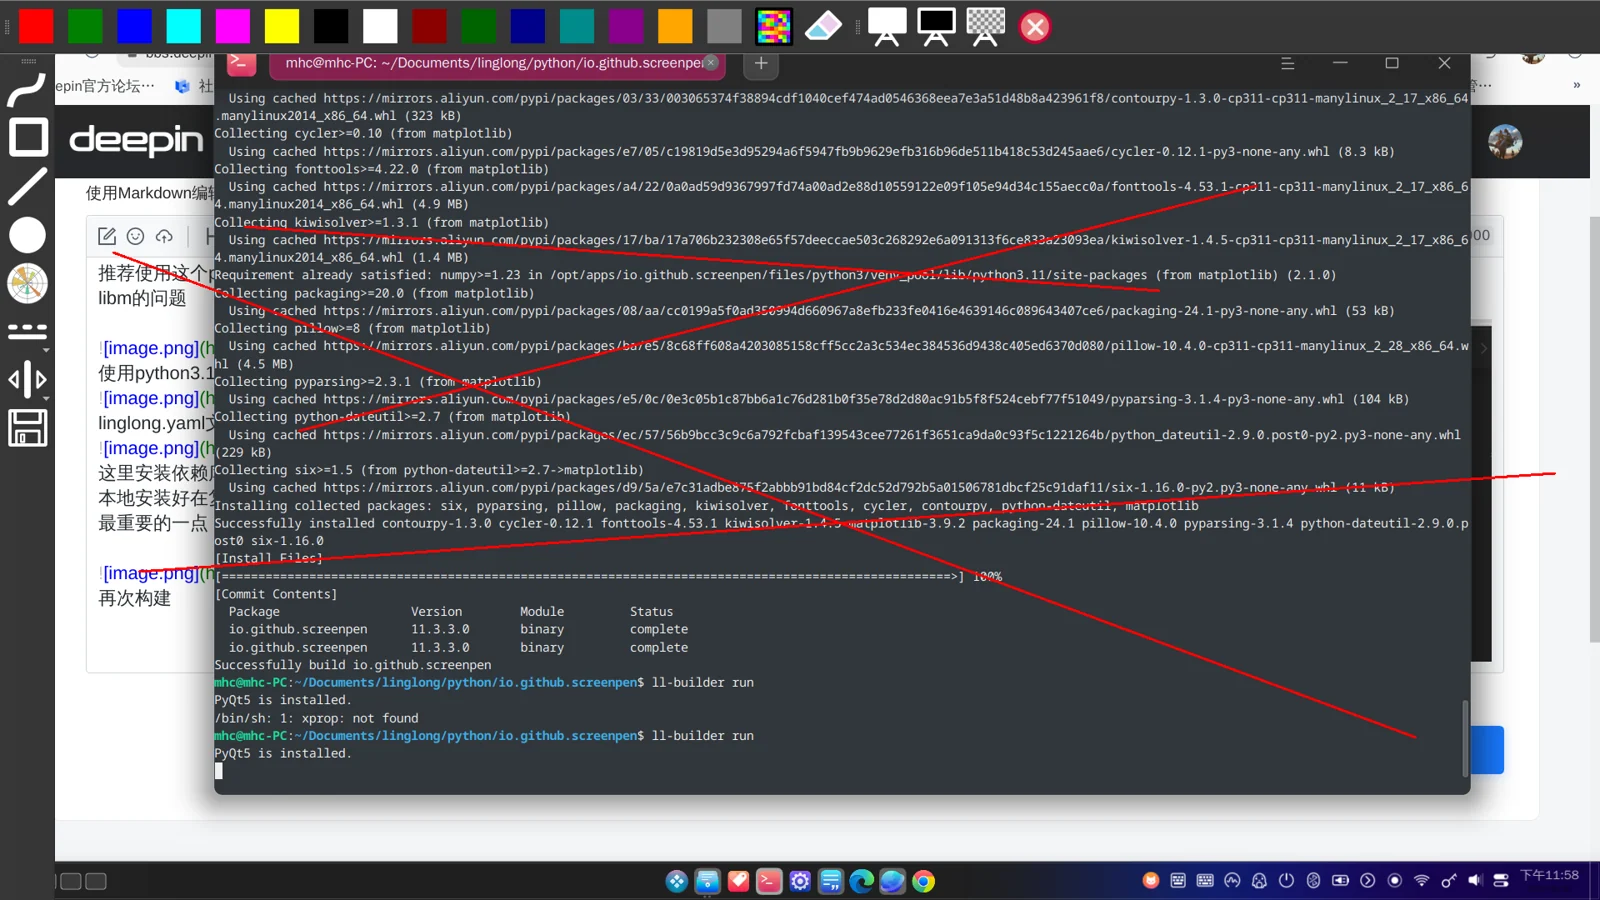Open the dashed line style dropdown
The height and width of the screenshot is (900, 1600).
coord(28,332)
